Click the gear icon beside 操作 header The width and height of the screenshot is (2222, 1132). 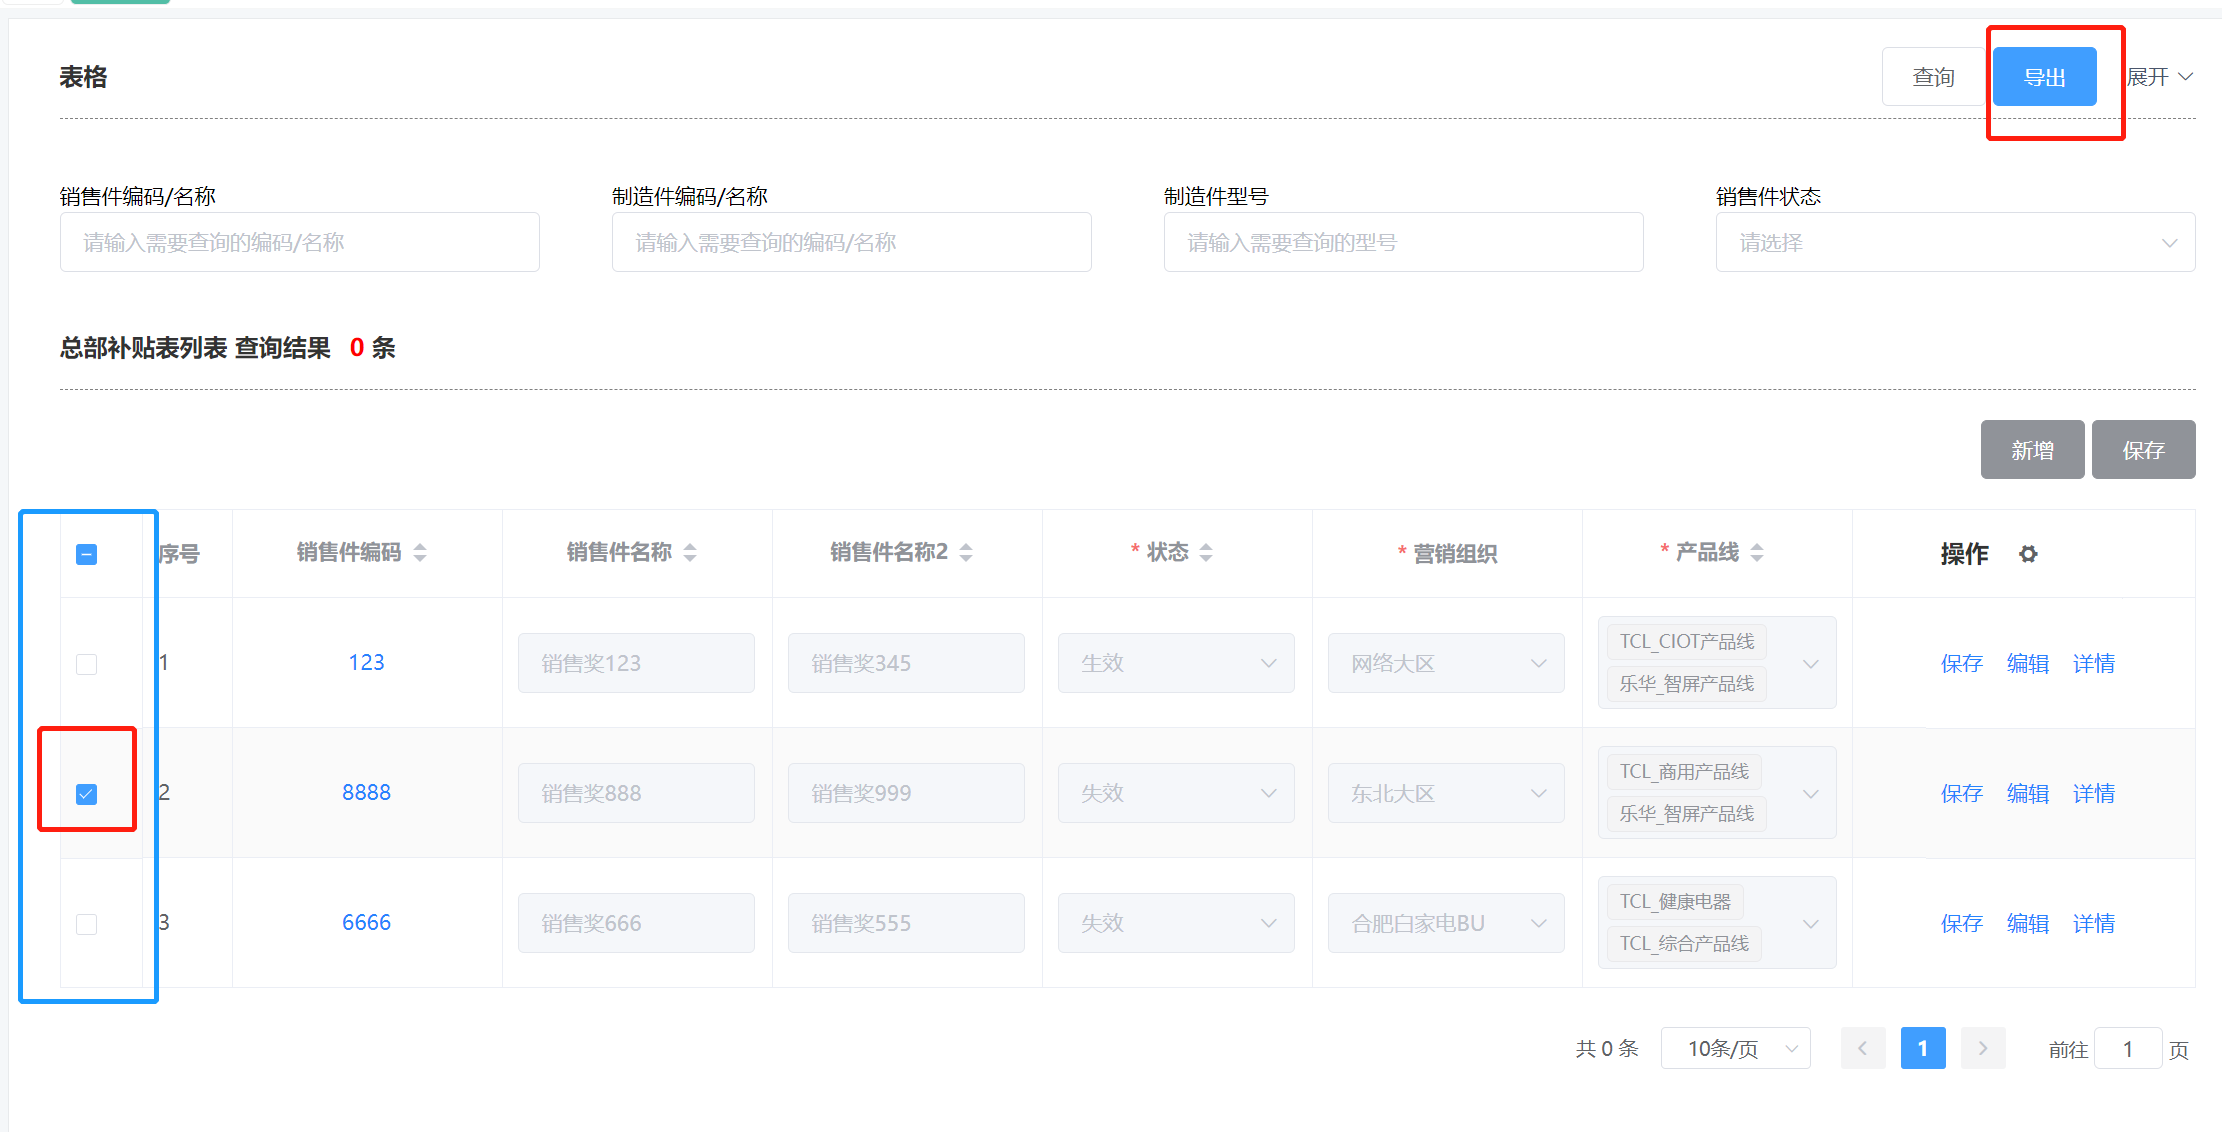pyautogui.click(x=2027, y=553)
